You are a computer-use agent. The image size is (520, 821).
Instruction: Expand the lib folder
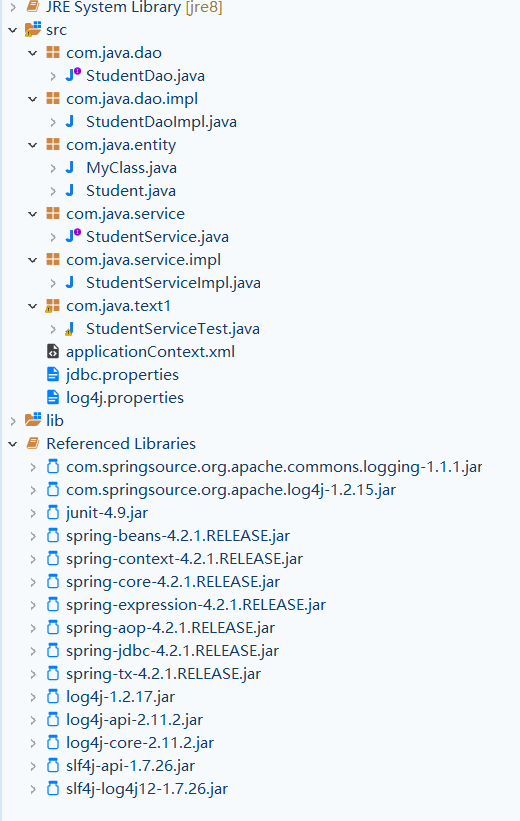pos(13,420)
